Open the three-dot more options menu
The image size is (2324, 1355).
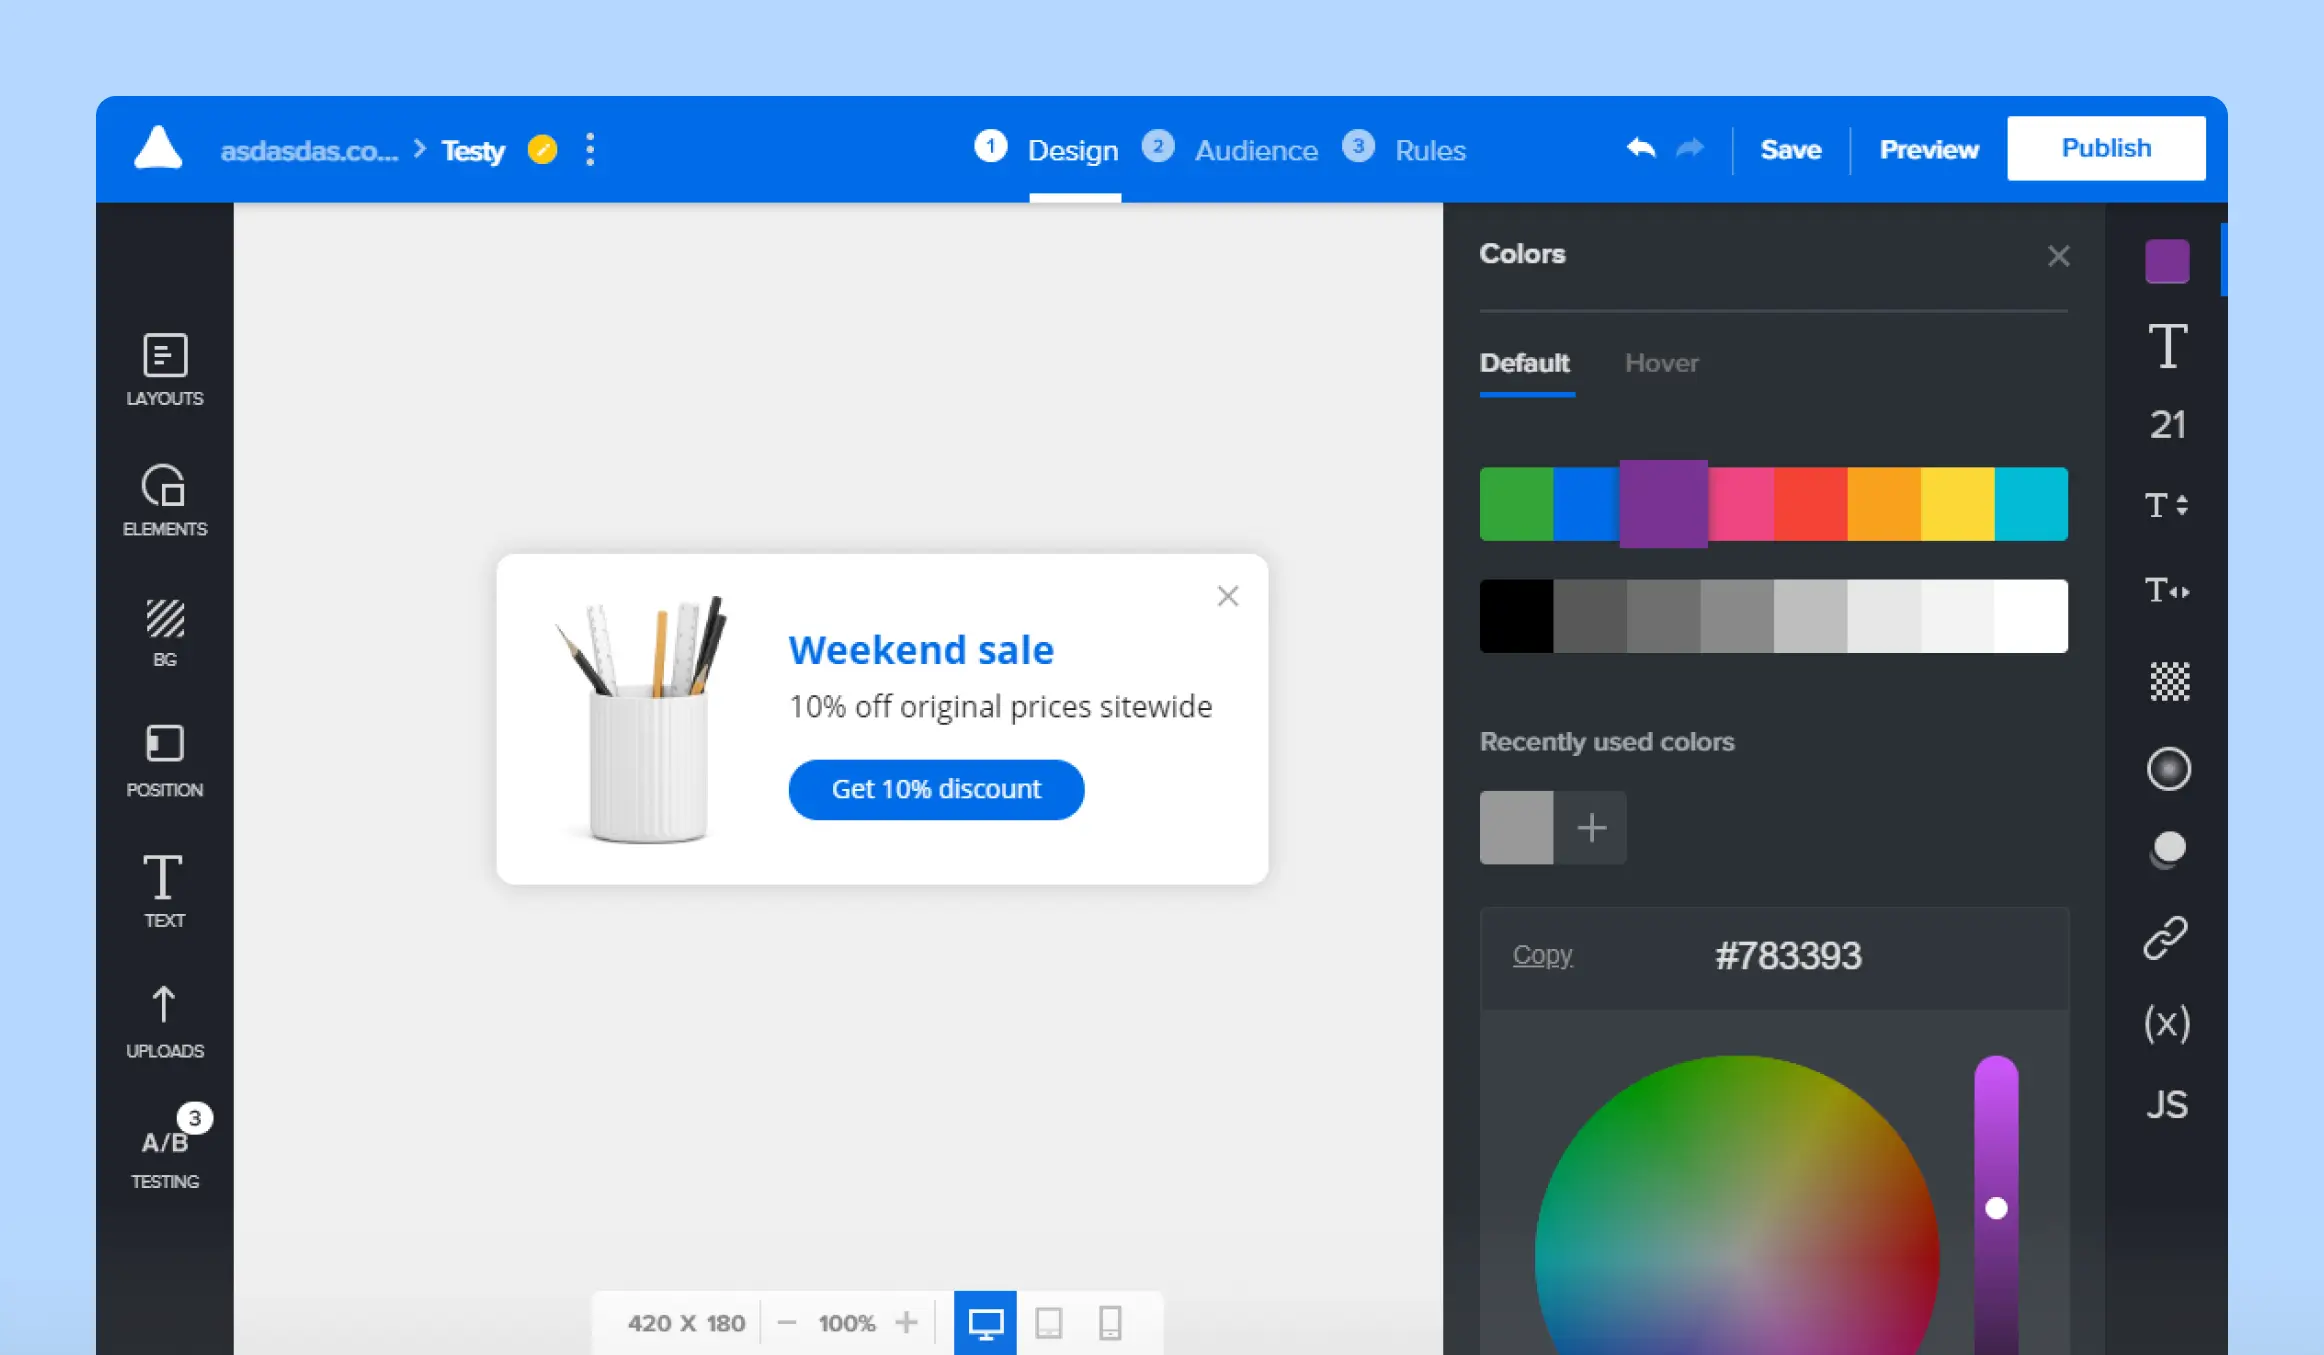[590, 150]
